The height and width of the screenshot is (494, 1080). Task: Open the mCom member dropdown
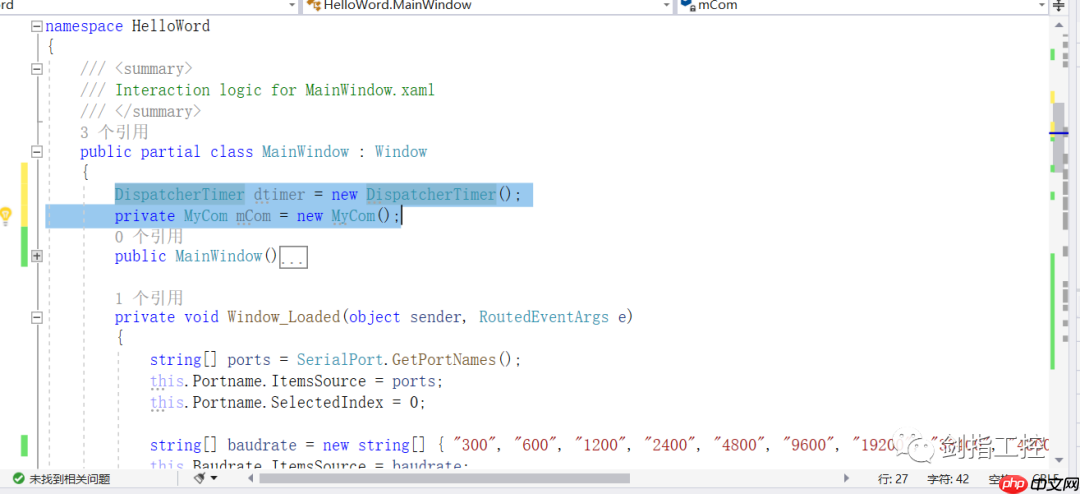pos(1041,6)
